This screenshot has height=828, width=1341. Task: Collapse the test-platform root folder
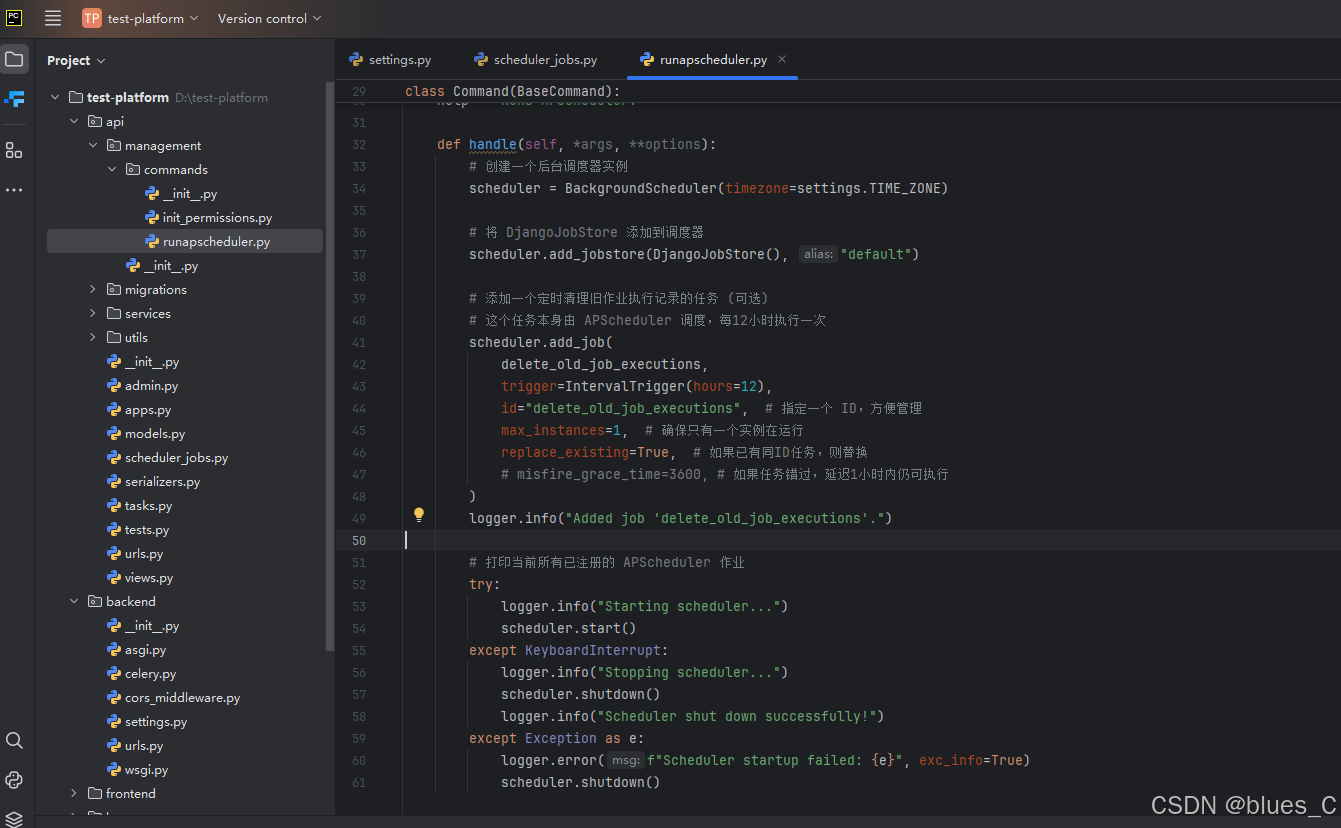point(55,97)
